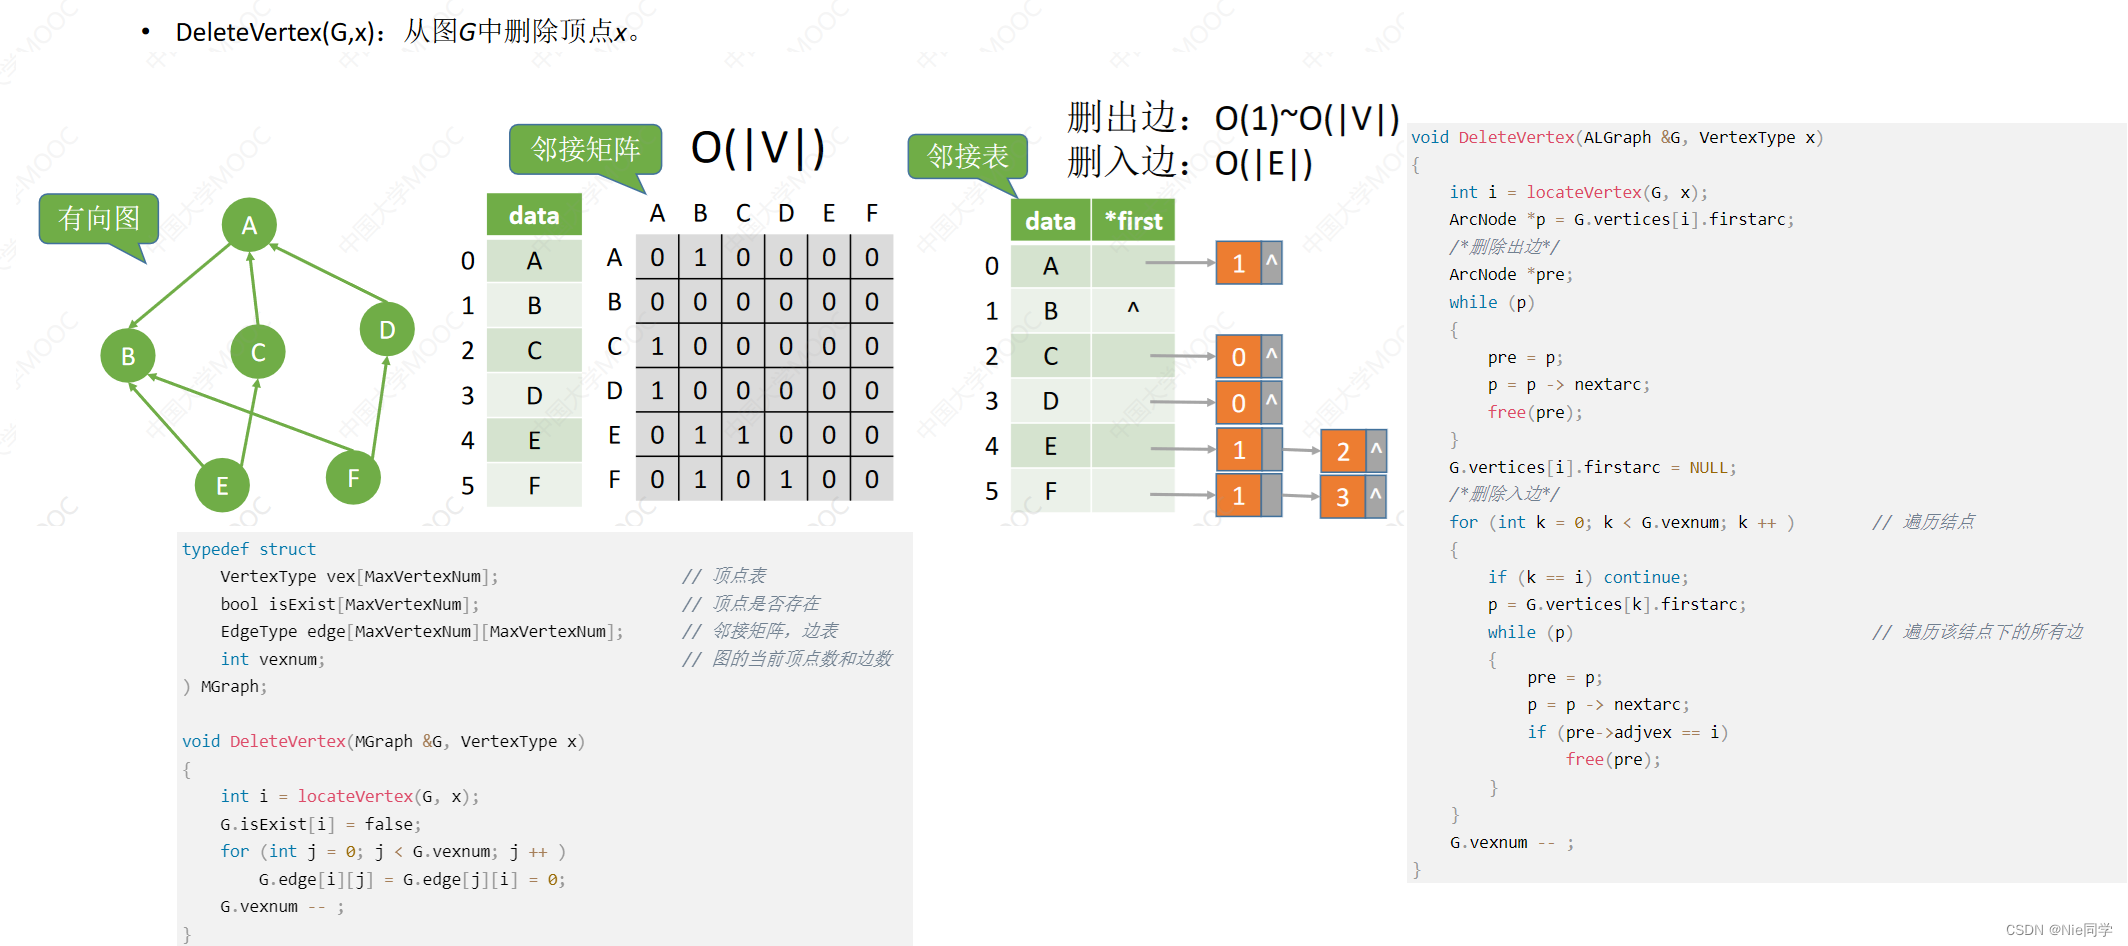Click matrix cell row D column A
The width and height of the screenshot is (2128, 946).
(657, 390)
